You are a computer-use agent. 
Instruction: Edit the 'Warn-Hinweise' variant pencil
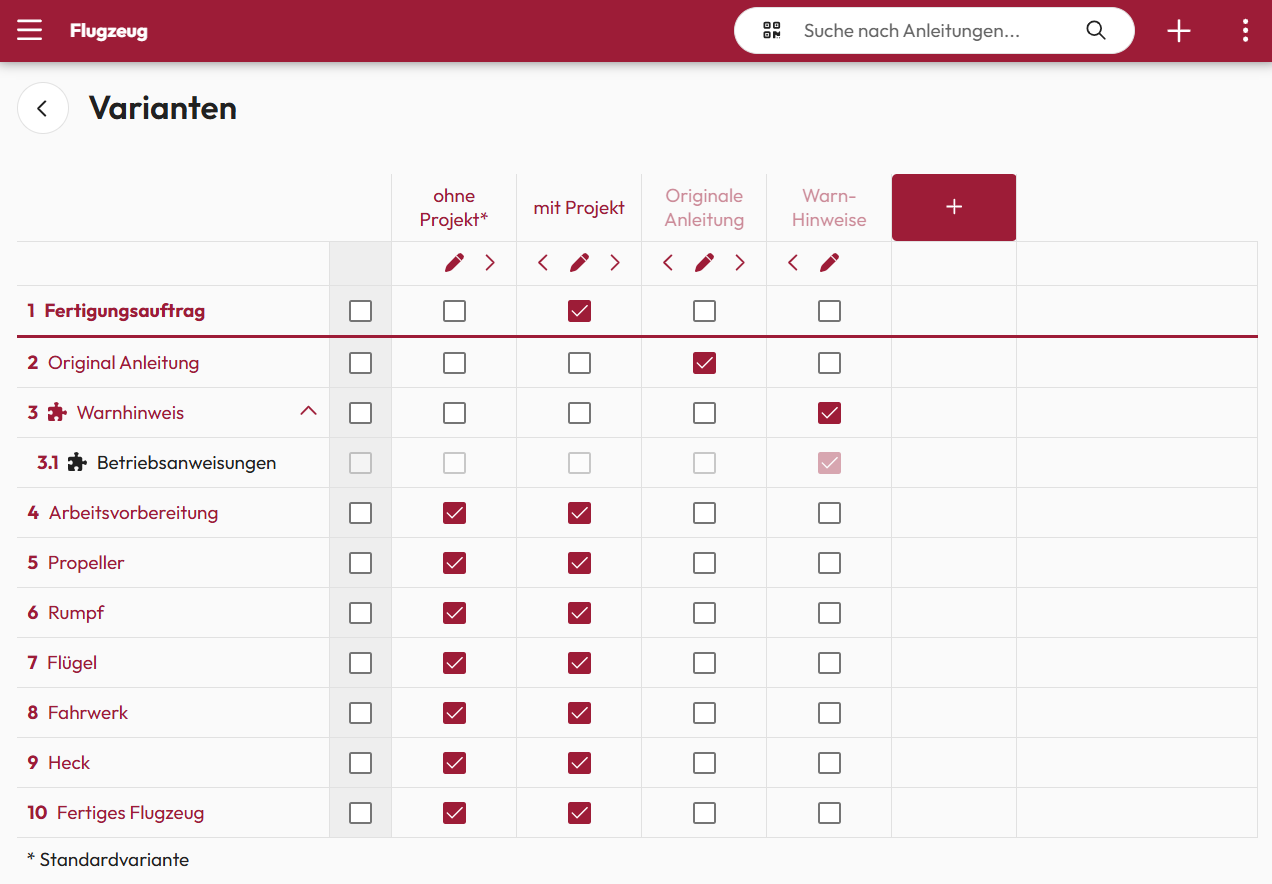829,263
